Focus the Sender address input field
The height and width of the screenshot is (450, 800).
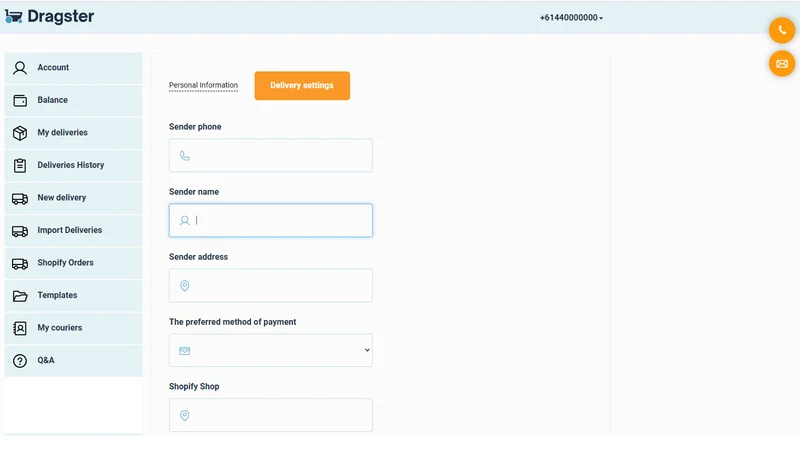270,285
